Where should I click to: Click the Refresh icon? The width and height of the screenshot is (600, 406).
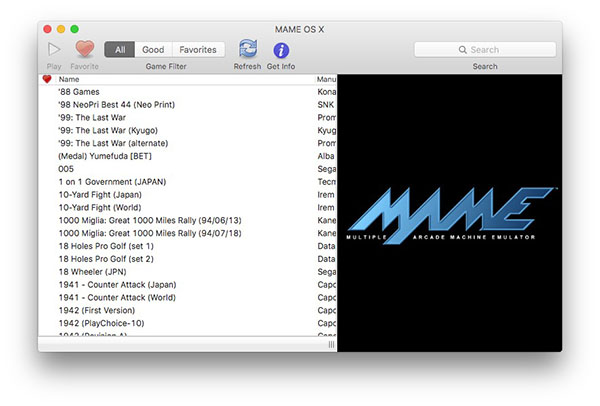pos(247,49)
